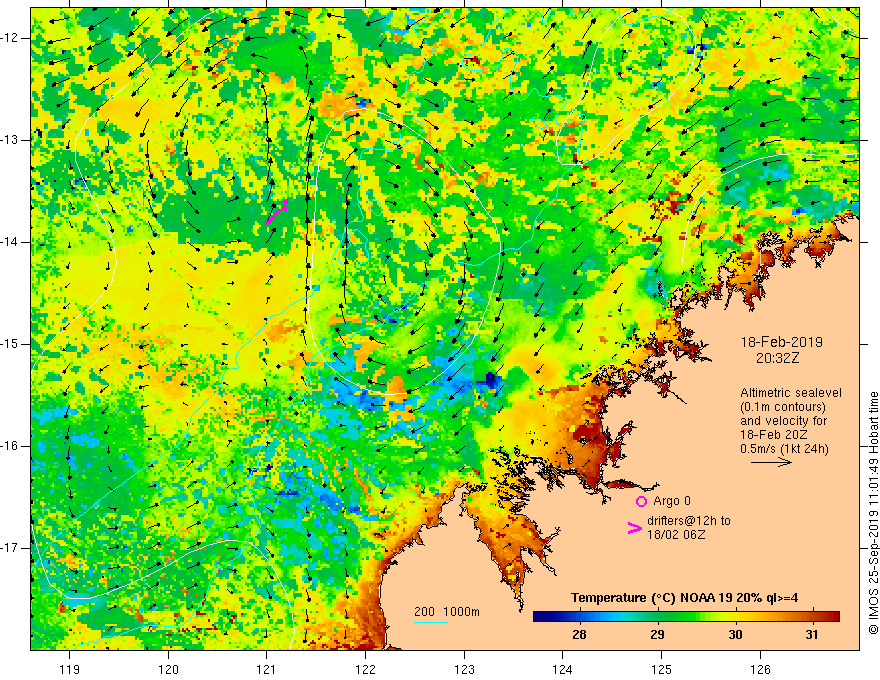Screen dimensions: 880x680
Task: Click longitude axis label 126
Action: coord(760,669)
